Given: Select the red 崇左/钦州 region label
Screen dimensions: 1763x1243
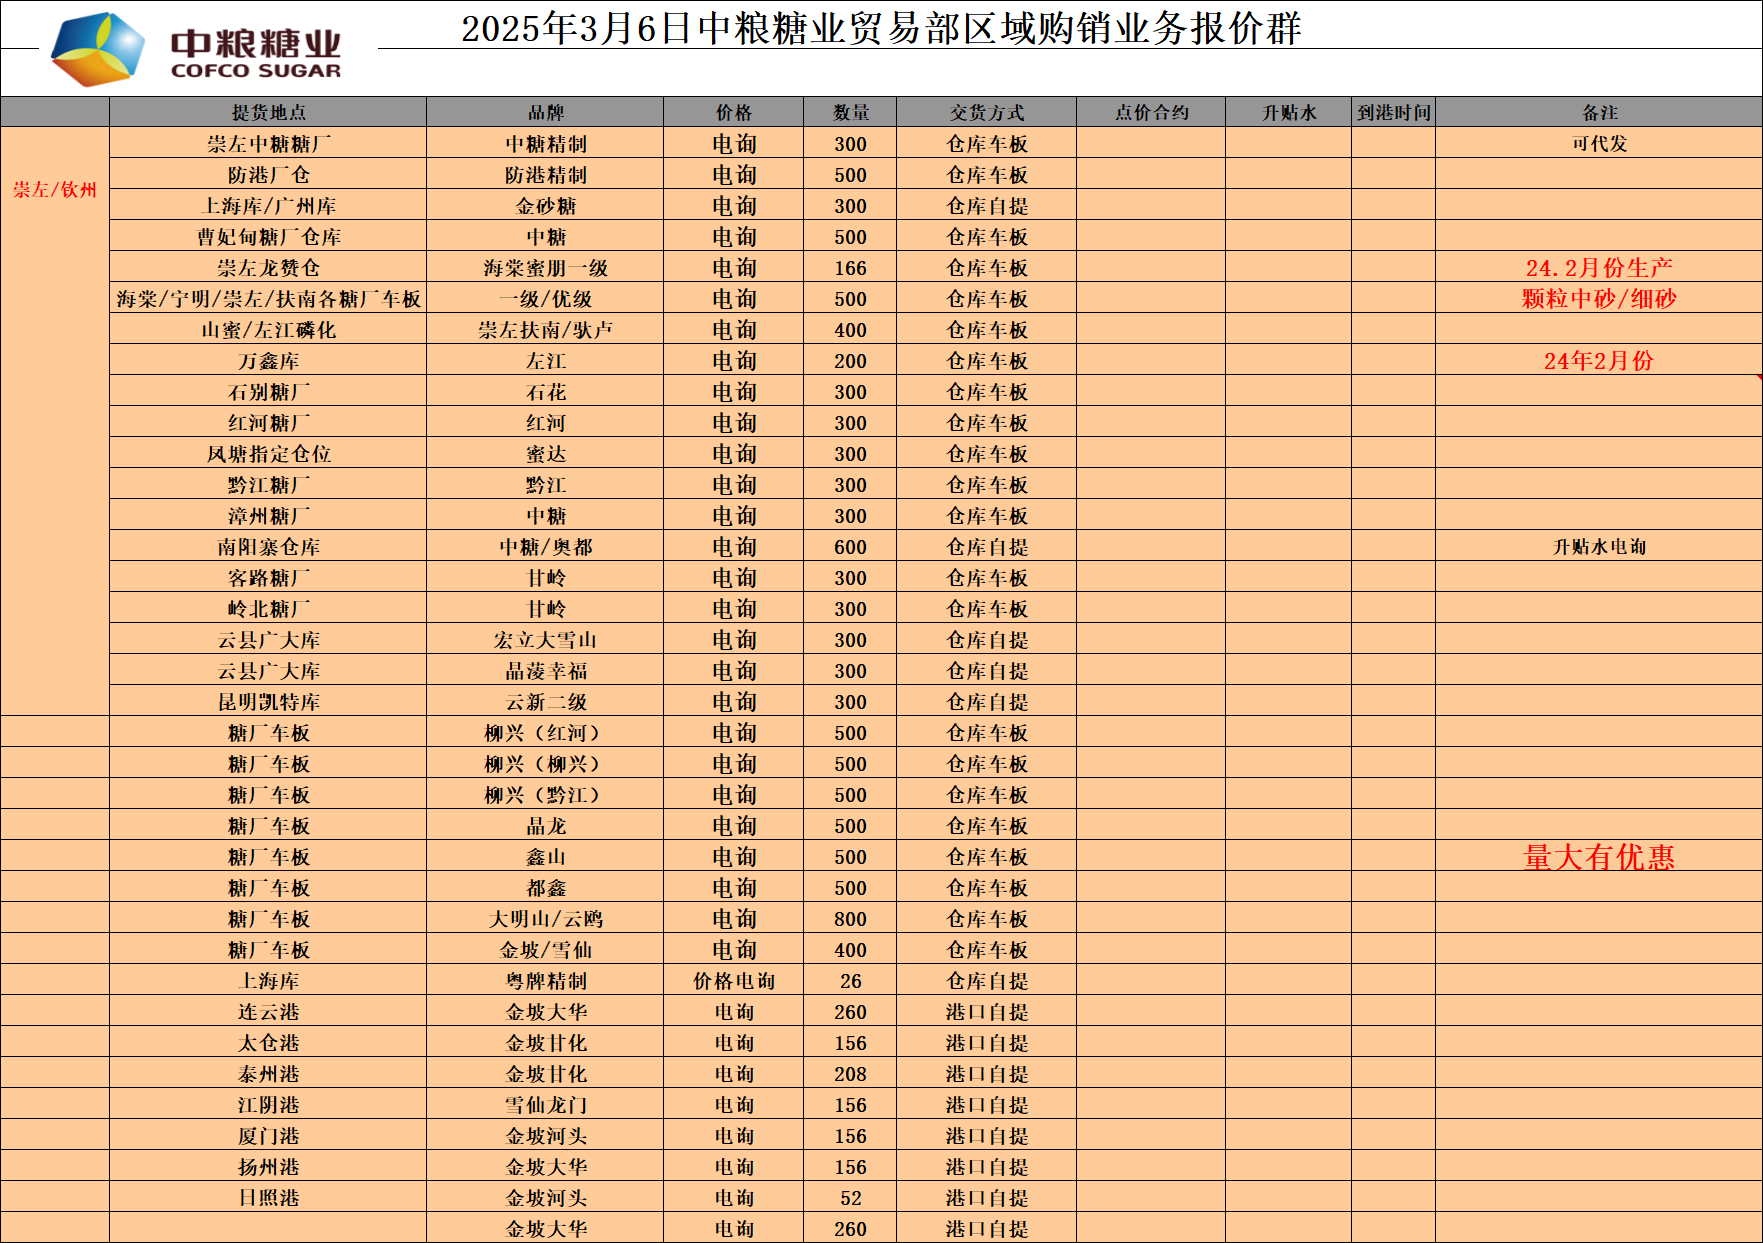Looking at the screenshot, I should [x=55, y=190].
